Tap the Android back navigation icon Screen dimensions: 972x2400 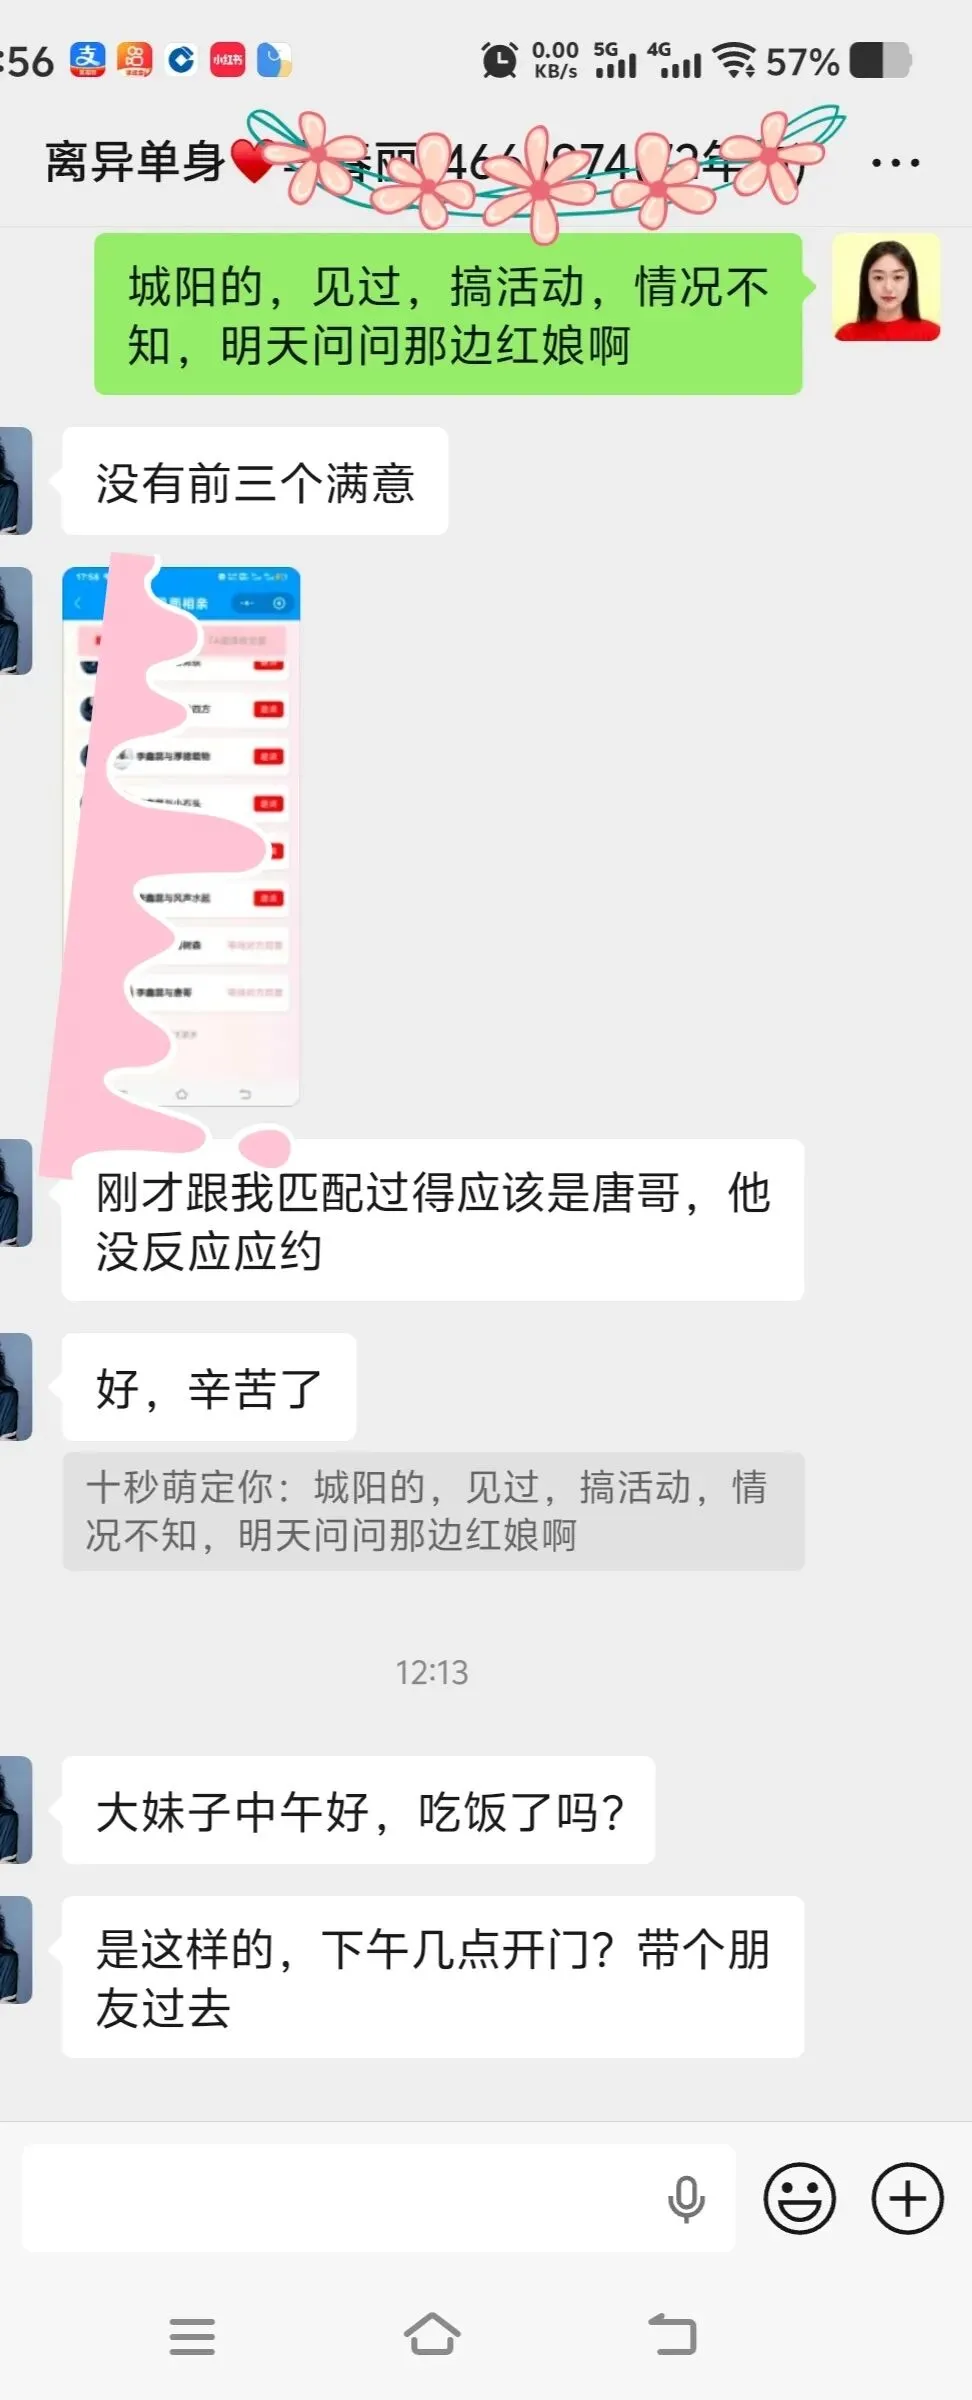673,2335
